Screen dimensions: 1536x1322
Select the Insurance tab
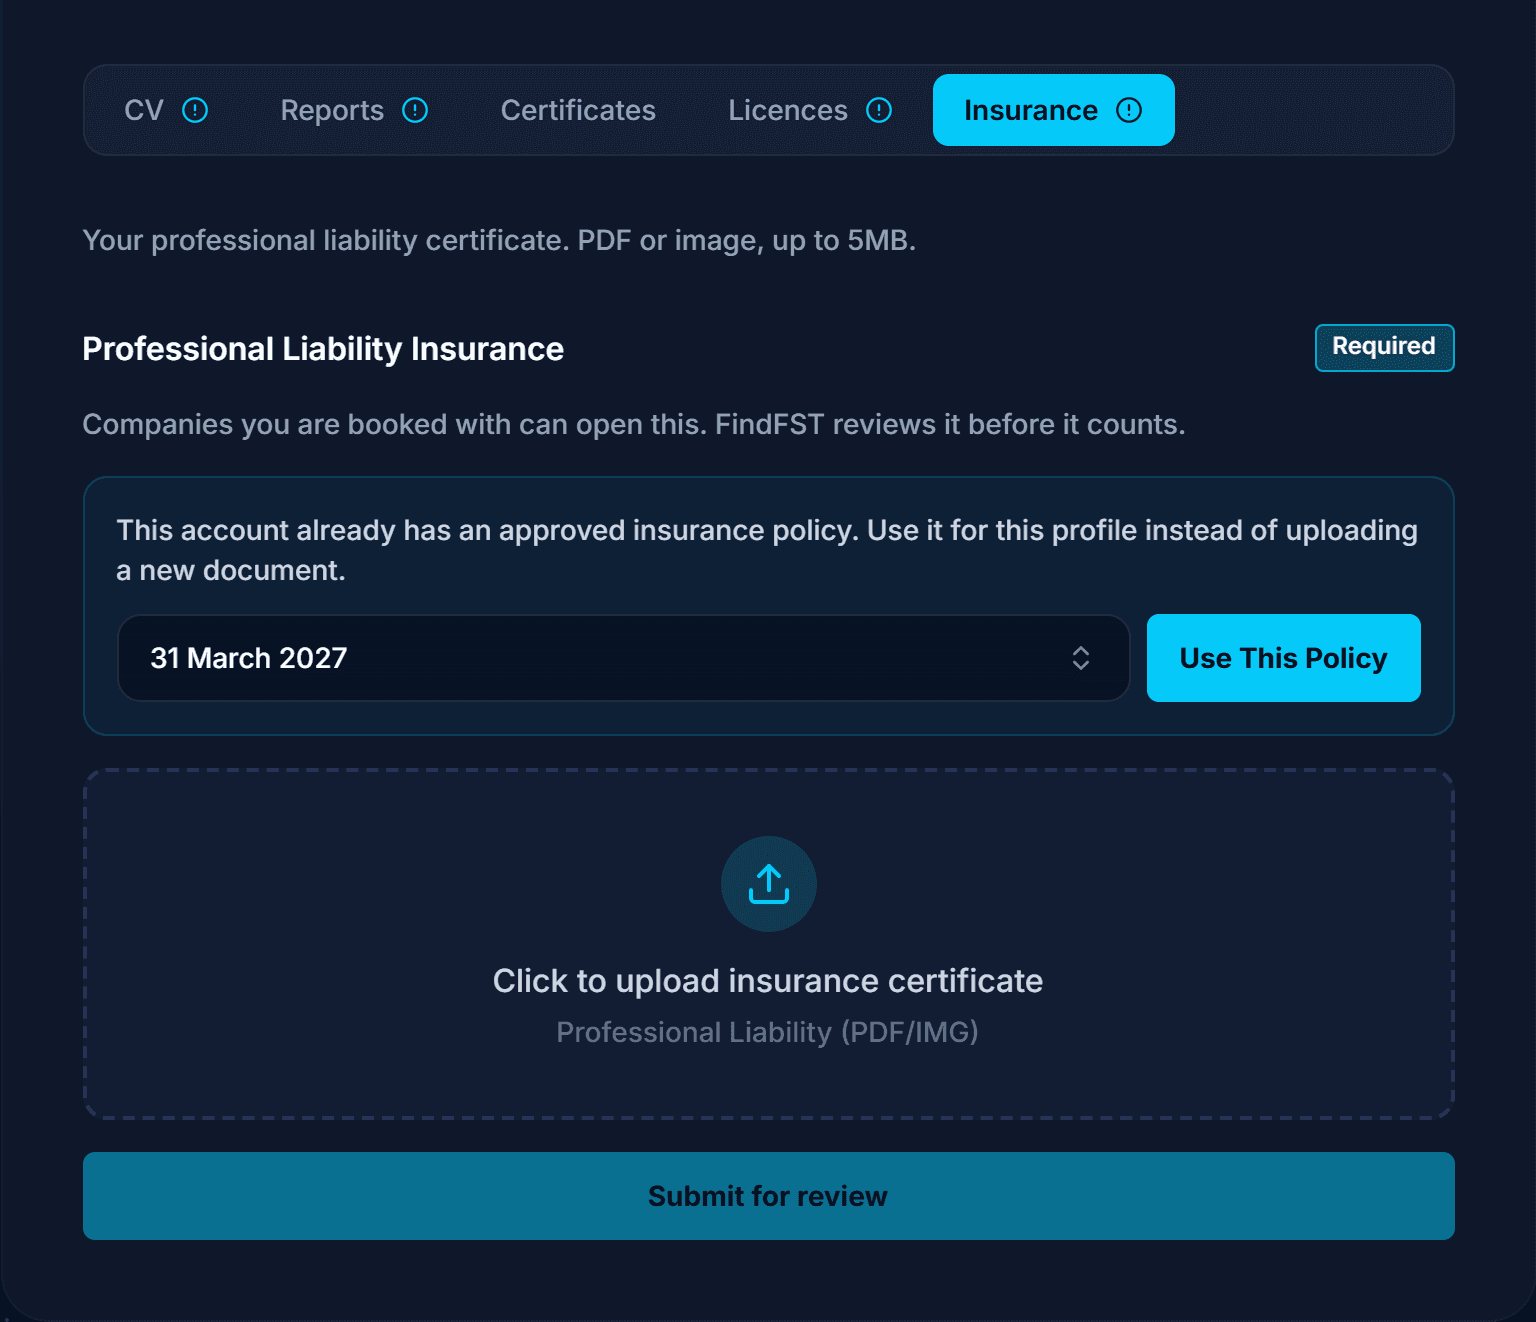pos(1054,110)
